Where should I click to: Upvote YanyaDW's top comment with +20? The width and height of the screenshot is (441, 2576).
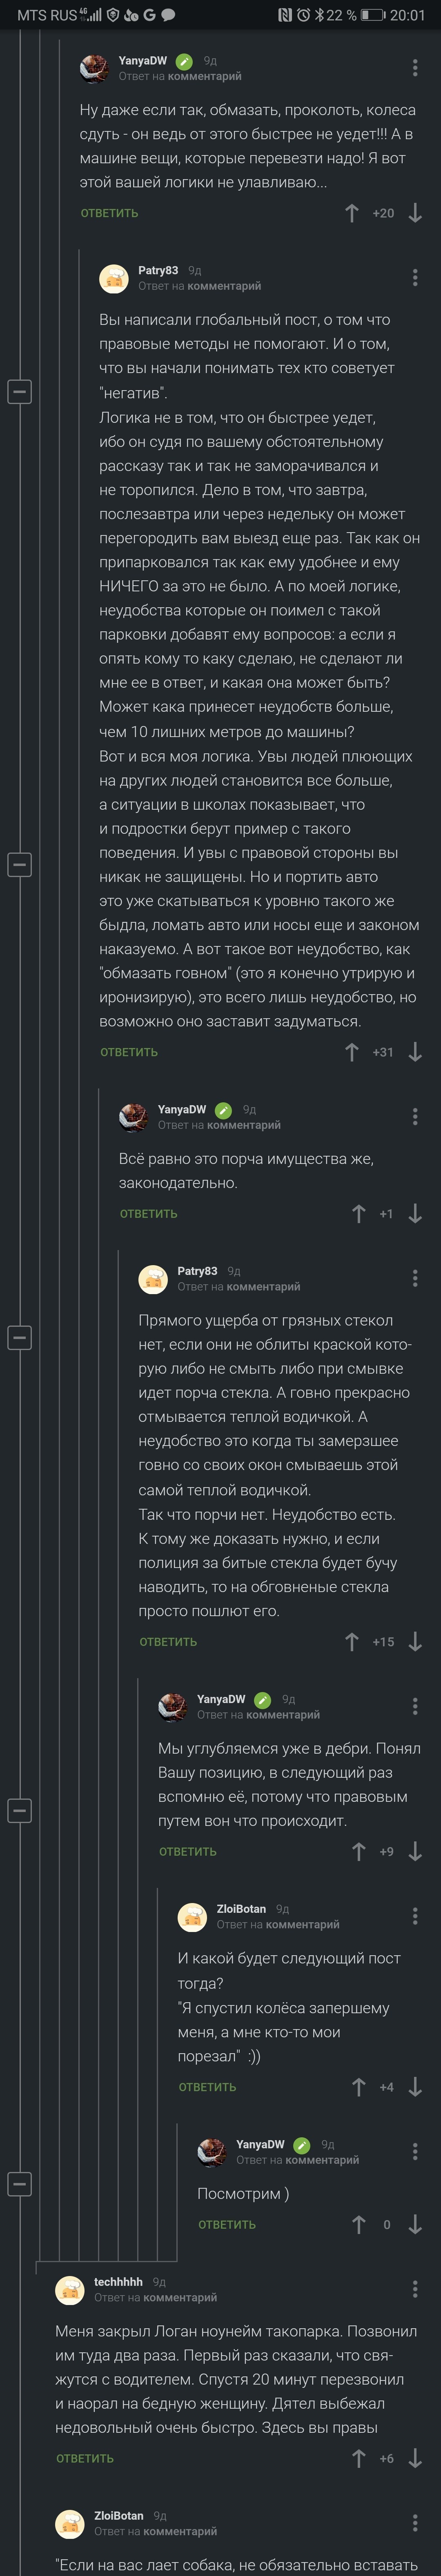351,213
